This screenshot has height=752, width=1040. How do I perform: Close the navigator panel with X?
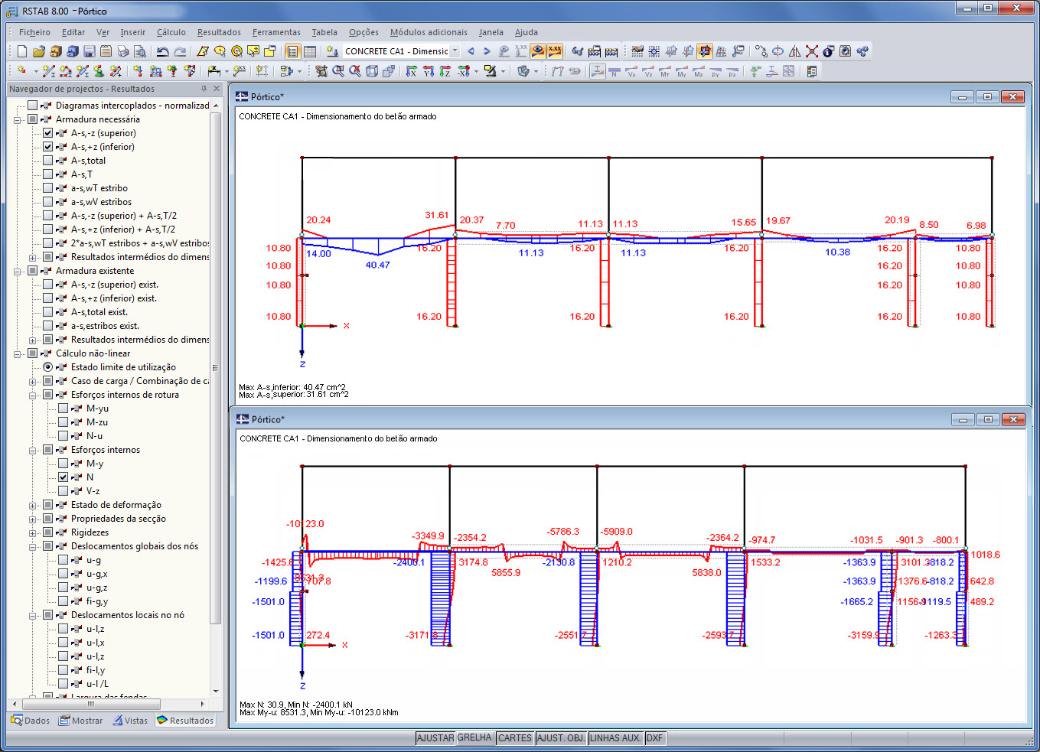click(216, 88)
